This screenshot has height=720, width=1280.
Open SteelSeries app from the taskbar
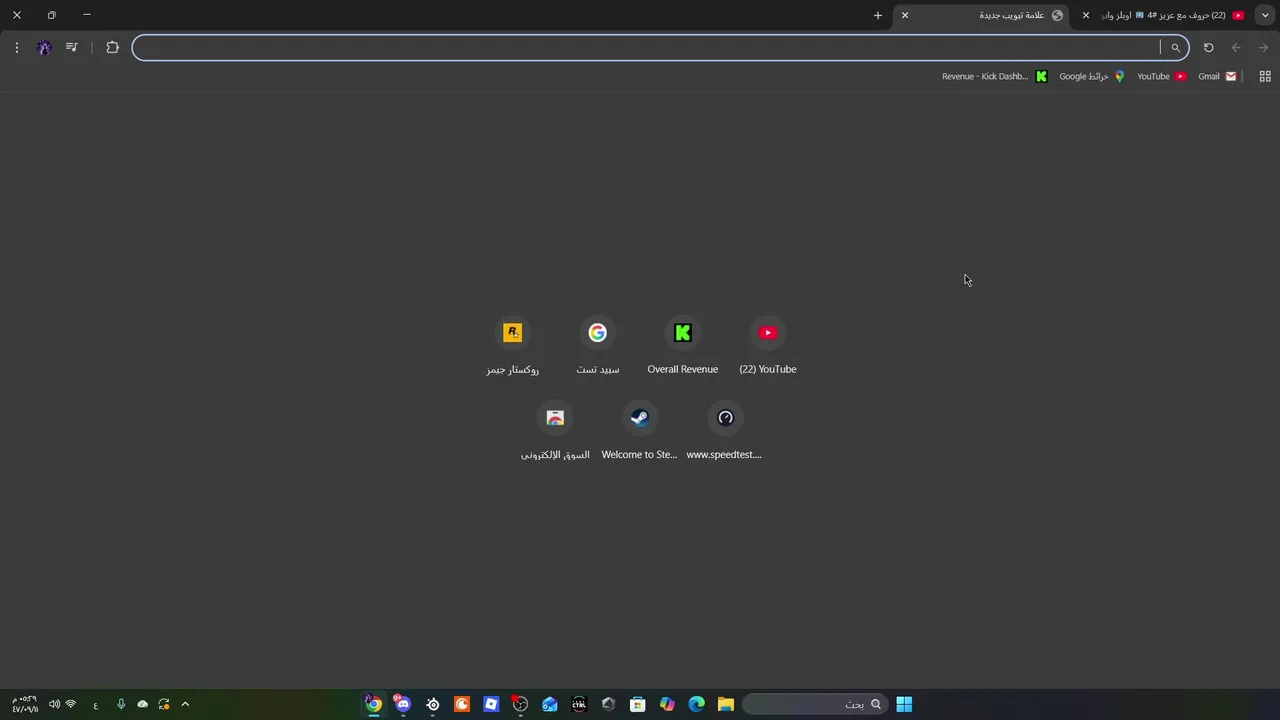tap(432, 704)
